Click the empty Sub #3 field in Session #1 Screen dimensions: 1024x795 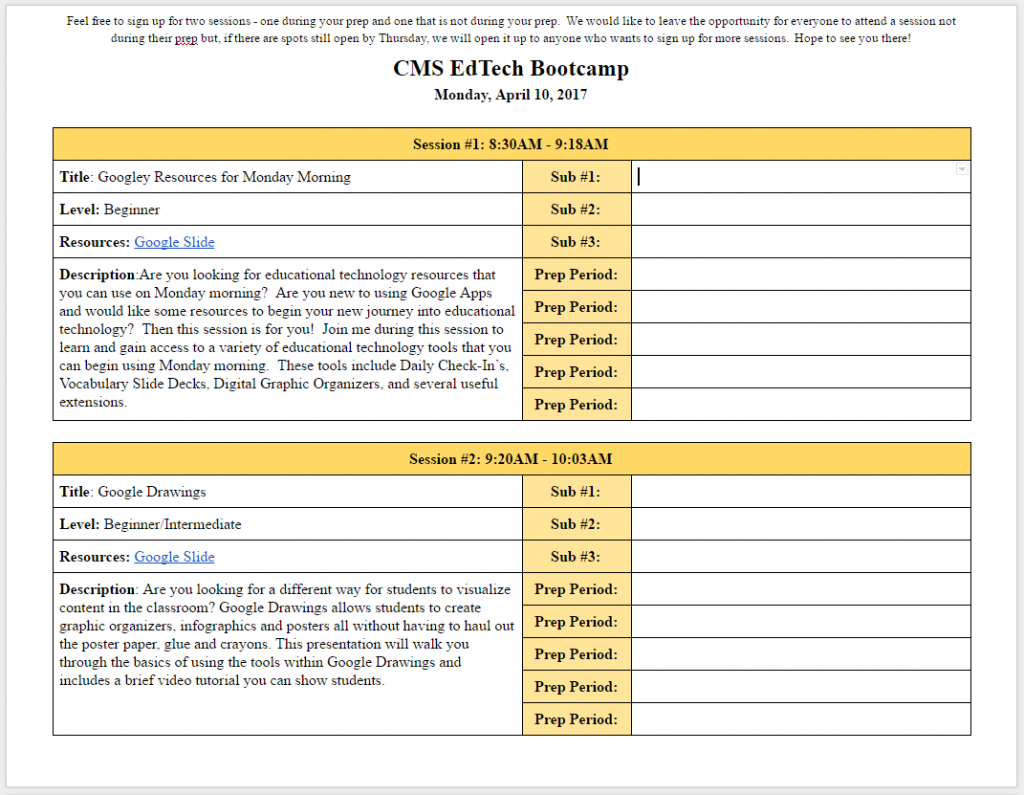pyautogui.click(x=801, y=242)
